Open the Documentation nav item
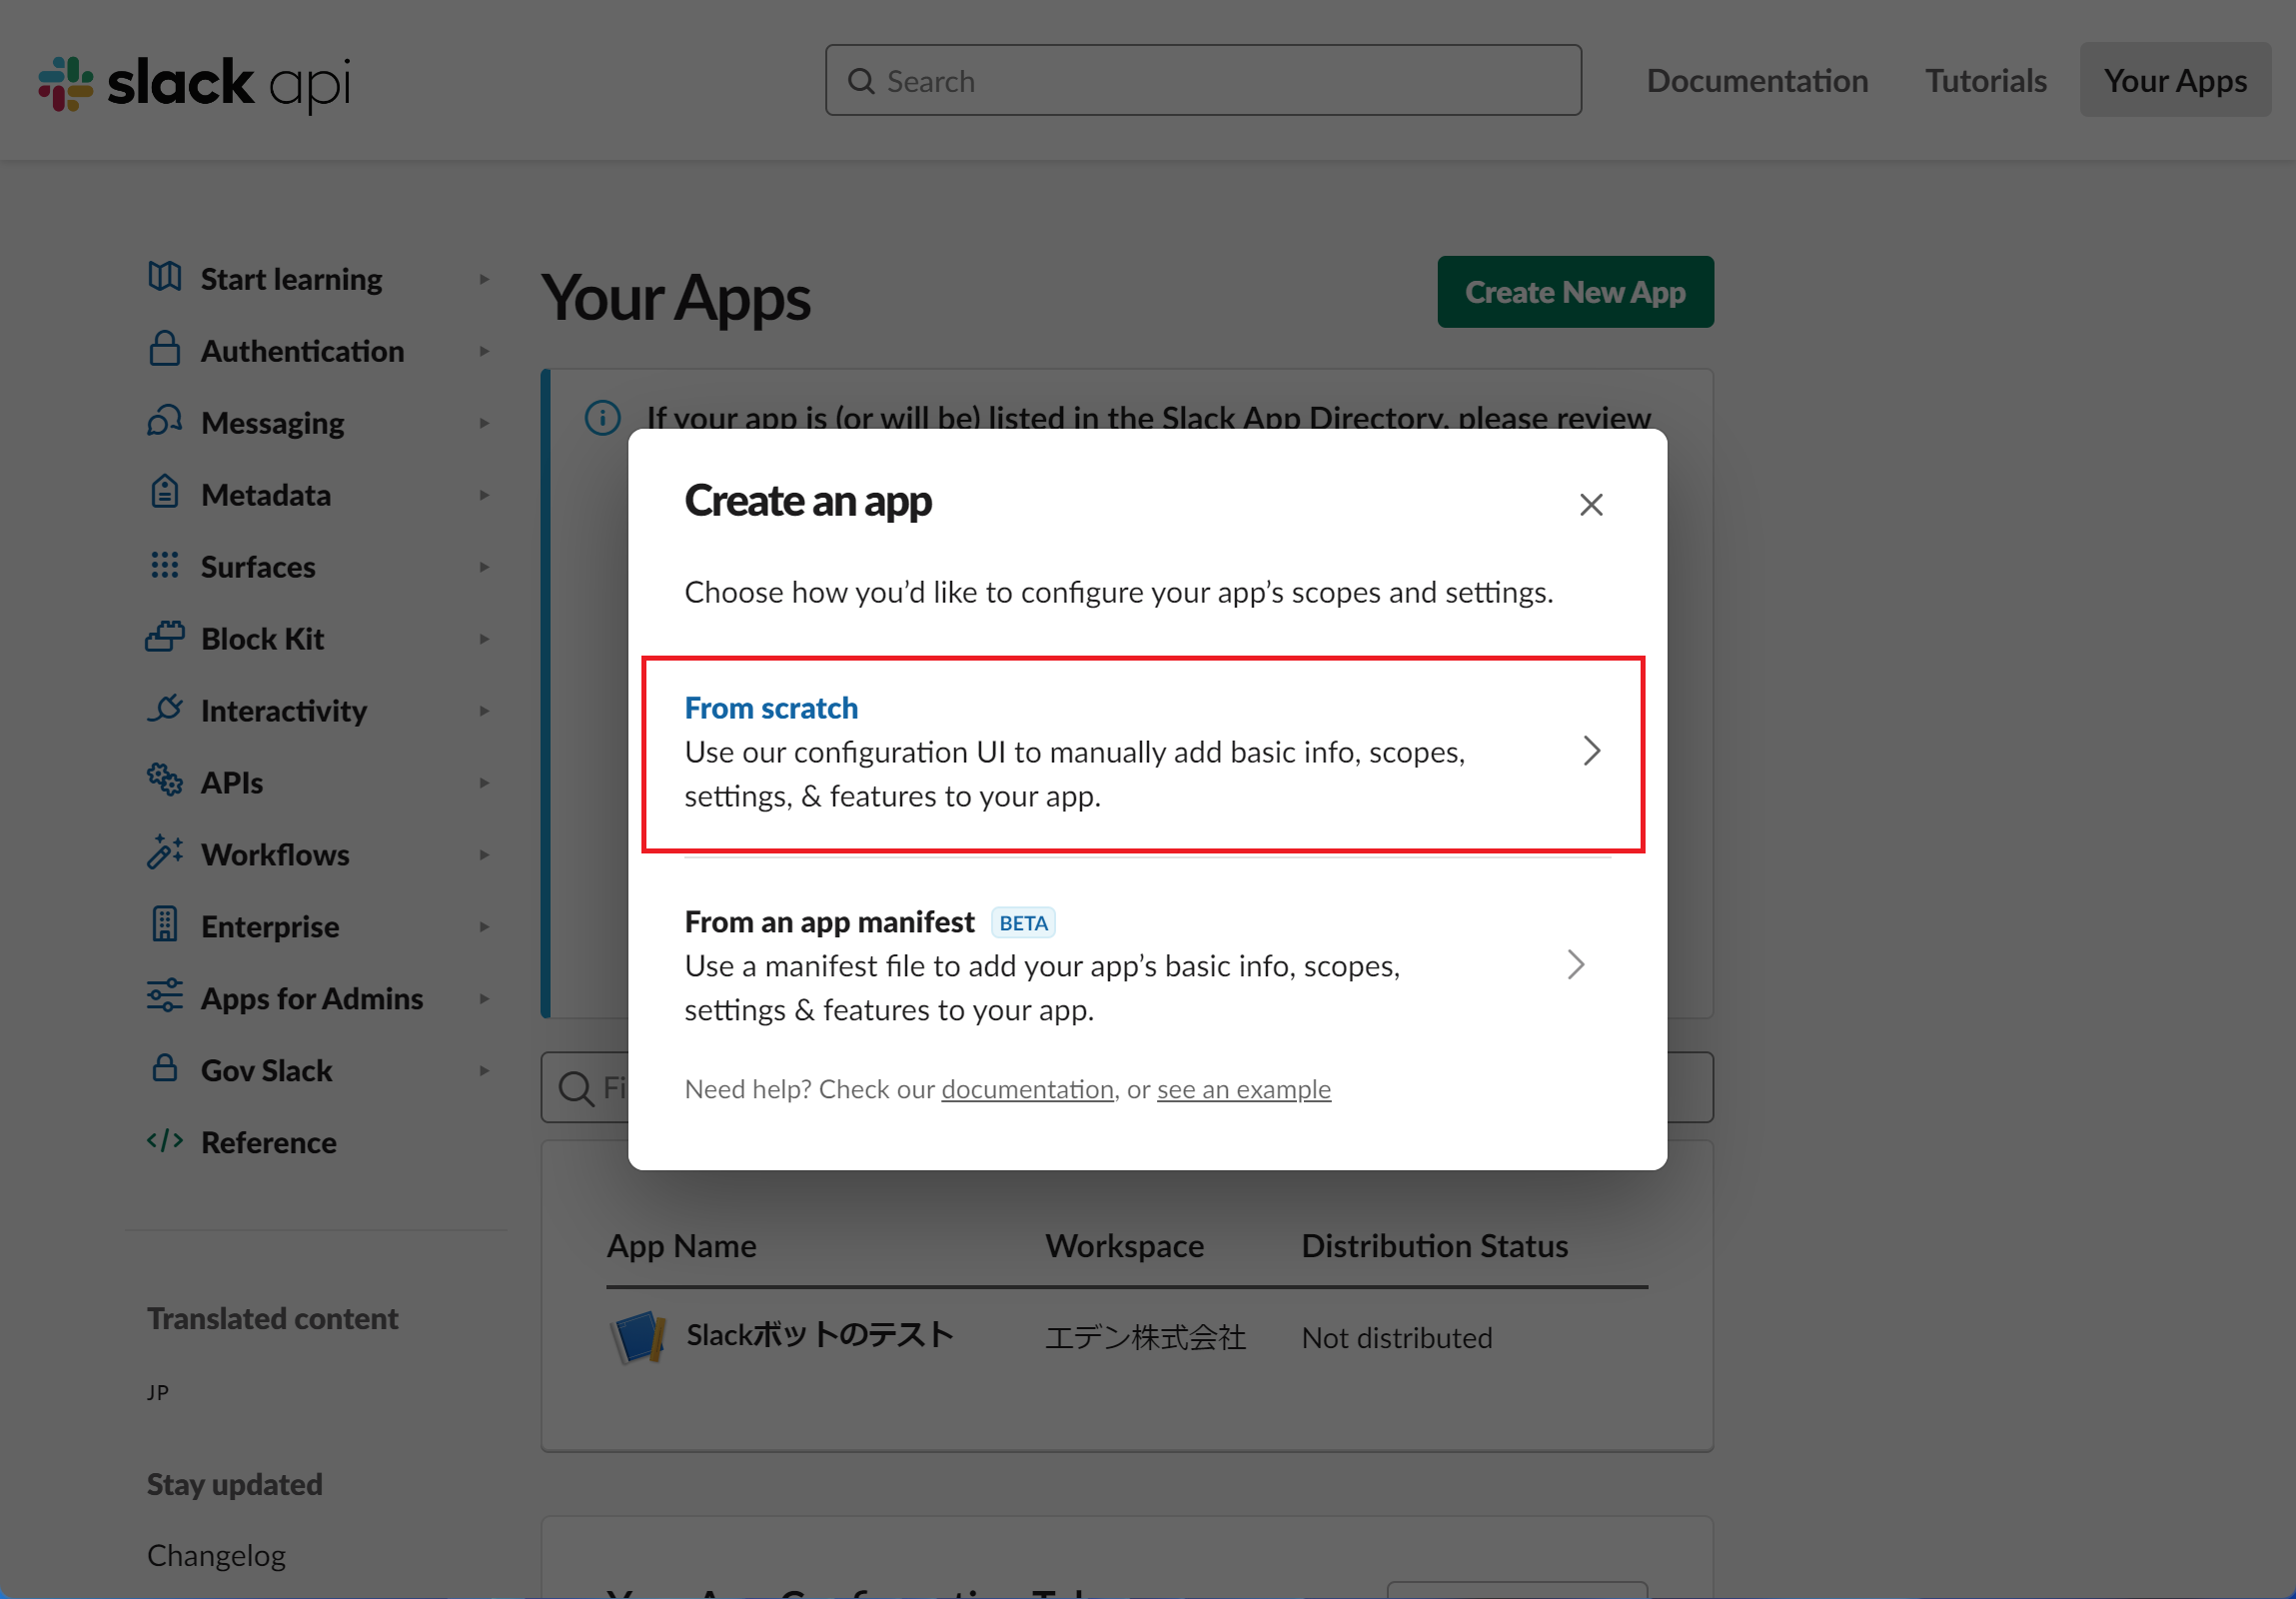 click(x=1757, y=80)
